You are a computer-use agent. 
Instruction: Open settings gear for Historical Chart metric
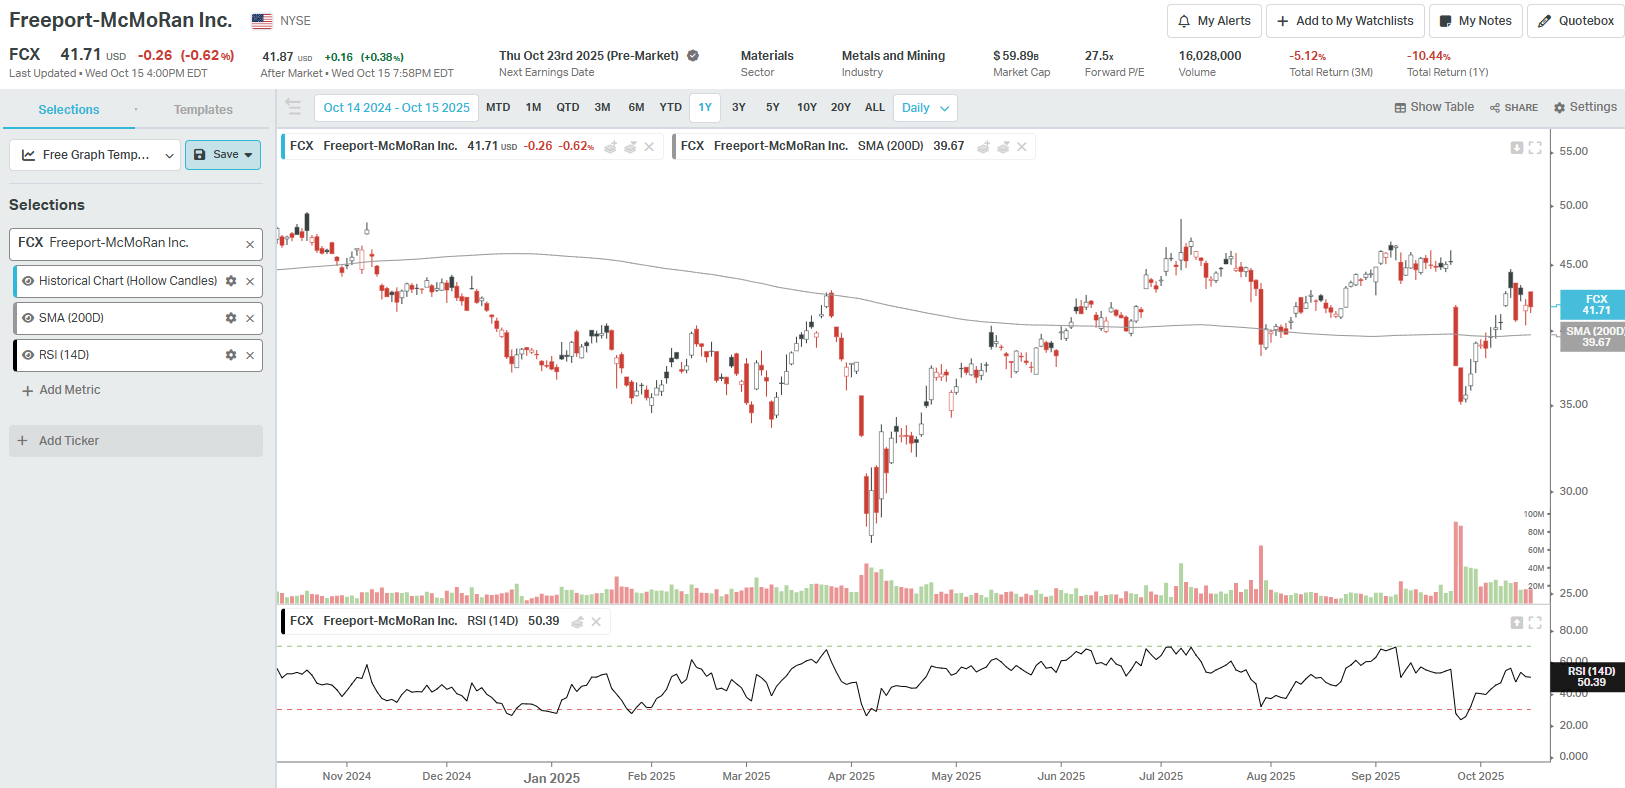(x=231, y=281)
